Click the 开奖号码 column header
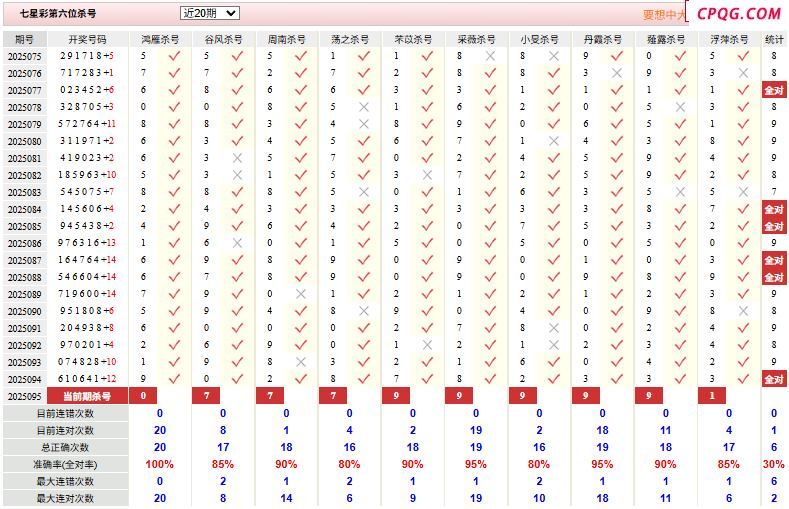The height and width of the screenshot is (509, 789). pyautogui.click(x=88, y=39)
